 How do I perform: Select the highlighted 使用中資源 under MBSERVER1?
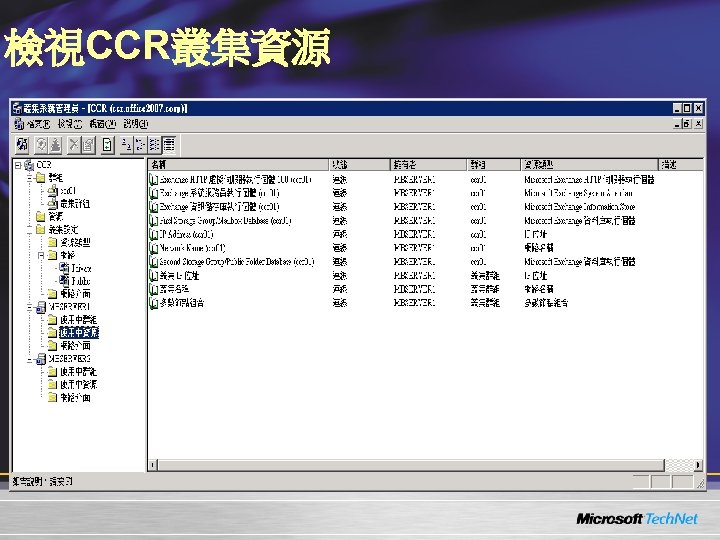point(79,332)
